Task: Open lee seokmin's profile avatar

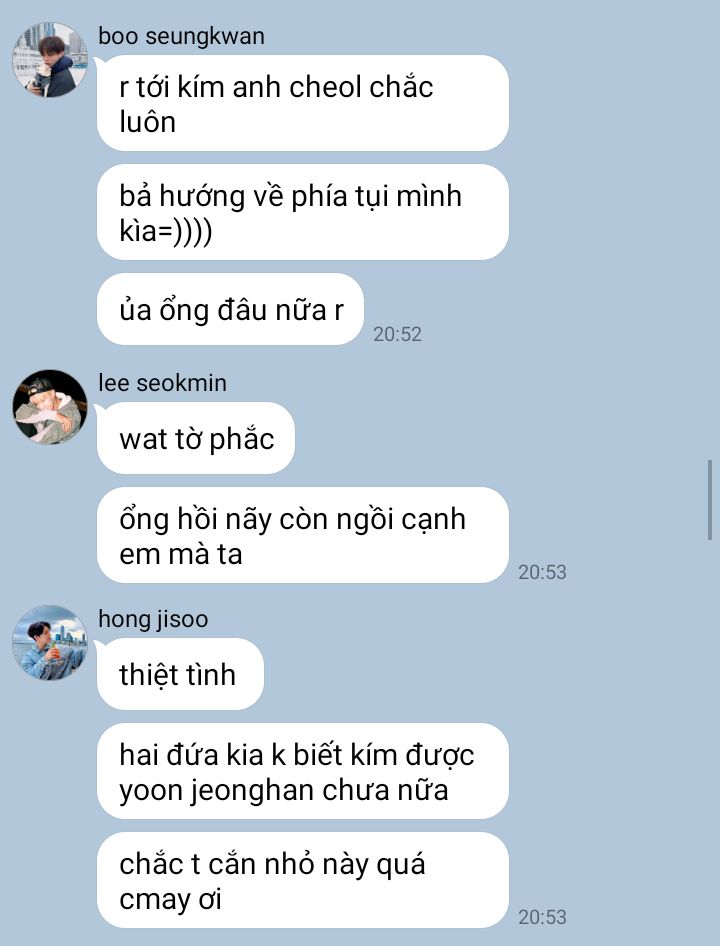Action: (50, 407)
